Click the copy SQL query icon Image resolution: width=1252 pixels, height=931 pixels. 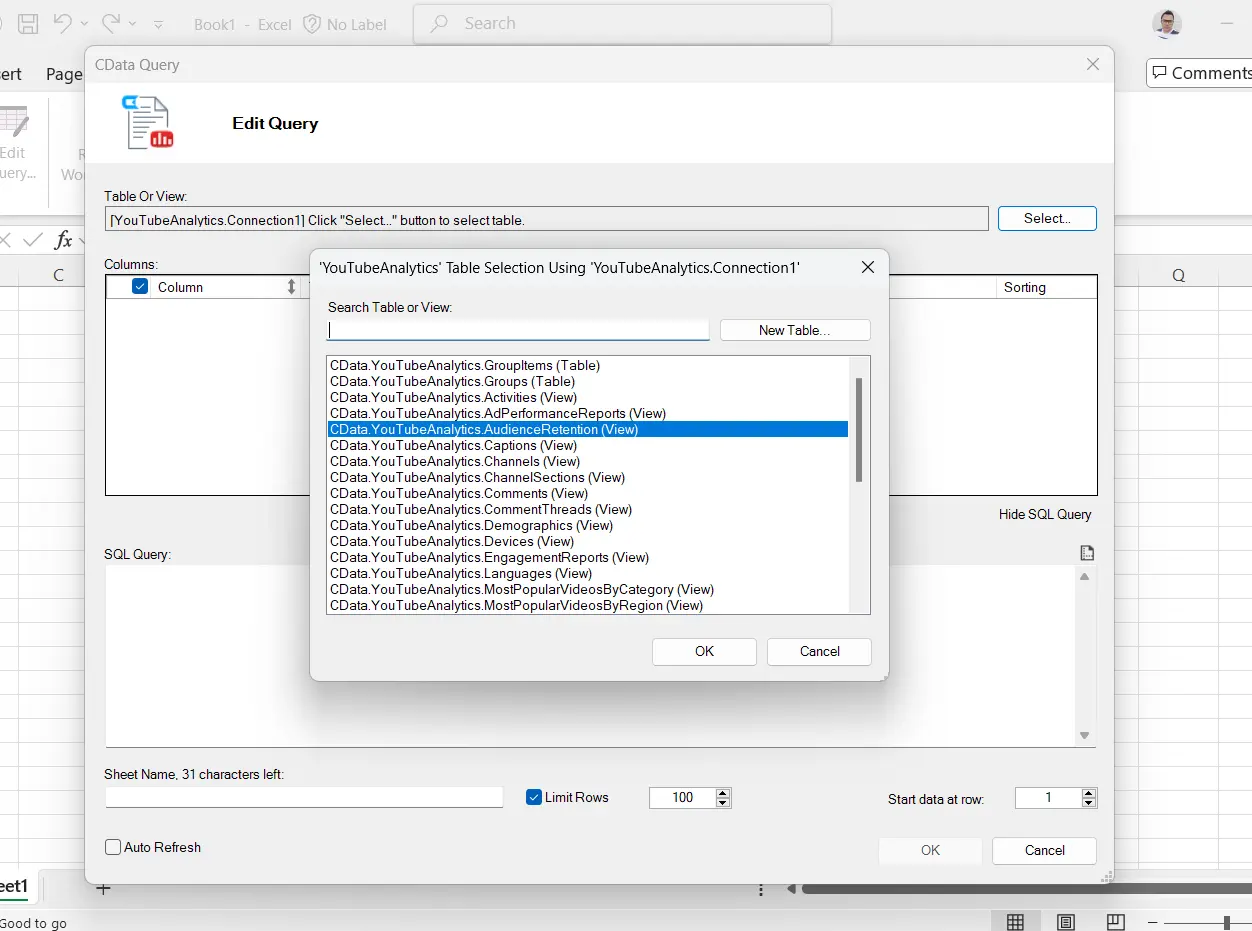point(1087,553)
